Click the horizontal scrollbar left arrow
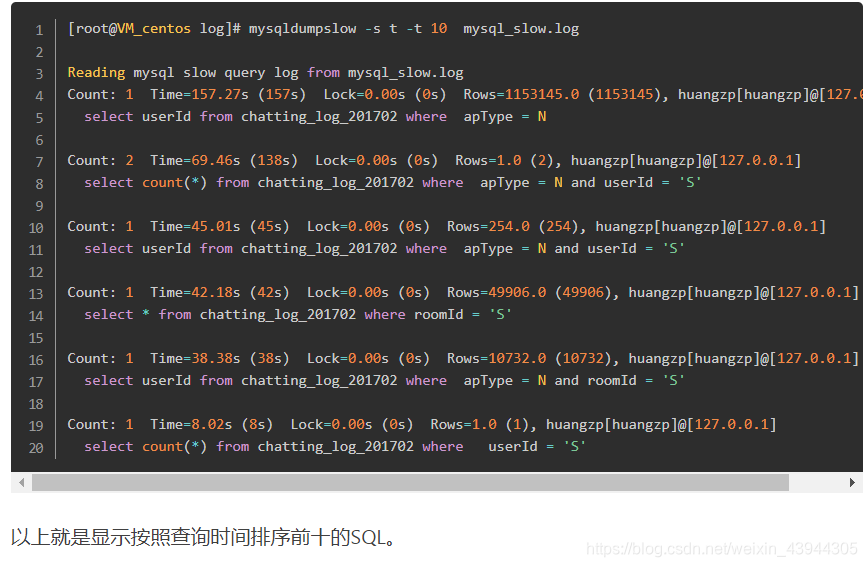Image resolution: width=867 pixels, height=567 pixels. coord(21,482)
